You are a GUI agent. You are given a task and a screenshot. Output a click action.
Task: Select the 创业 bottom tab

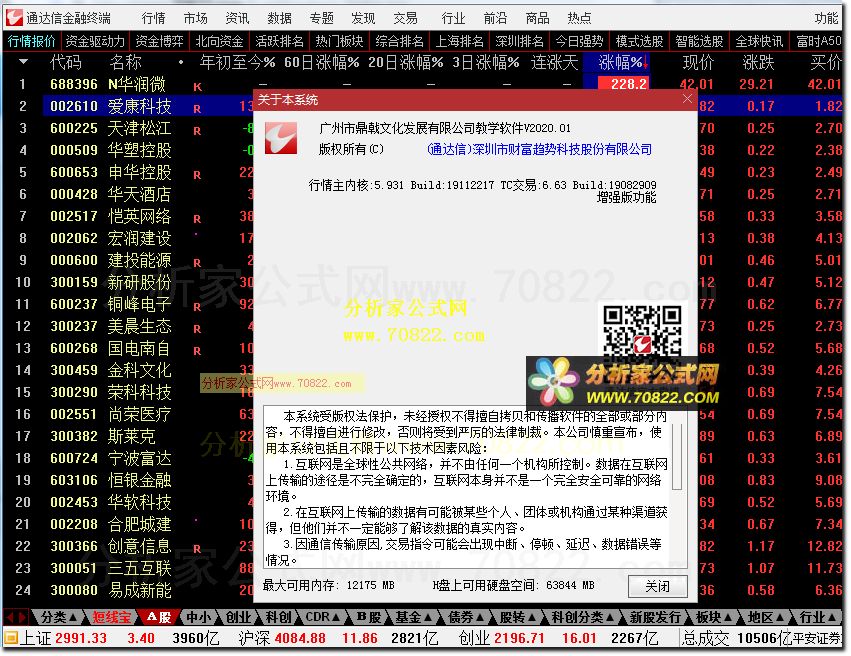[x=238, y=617]
